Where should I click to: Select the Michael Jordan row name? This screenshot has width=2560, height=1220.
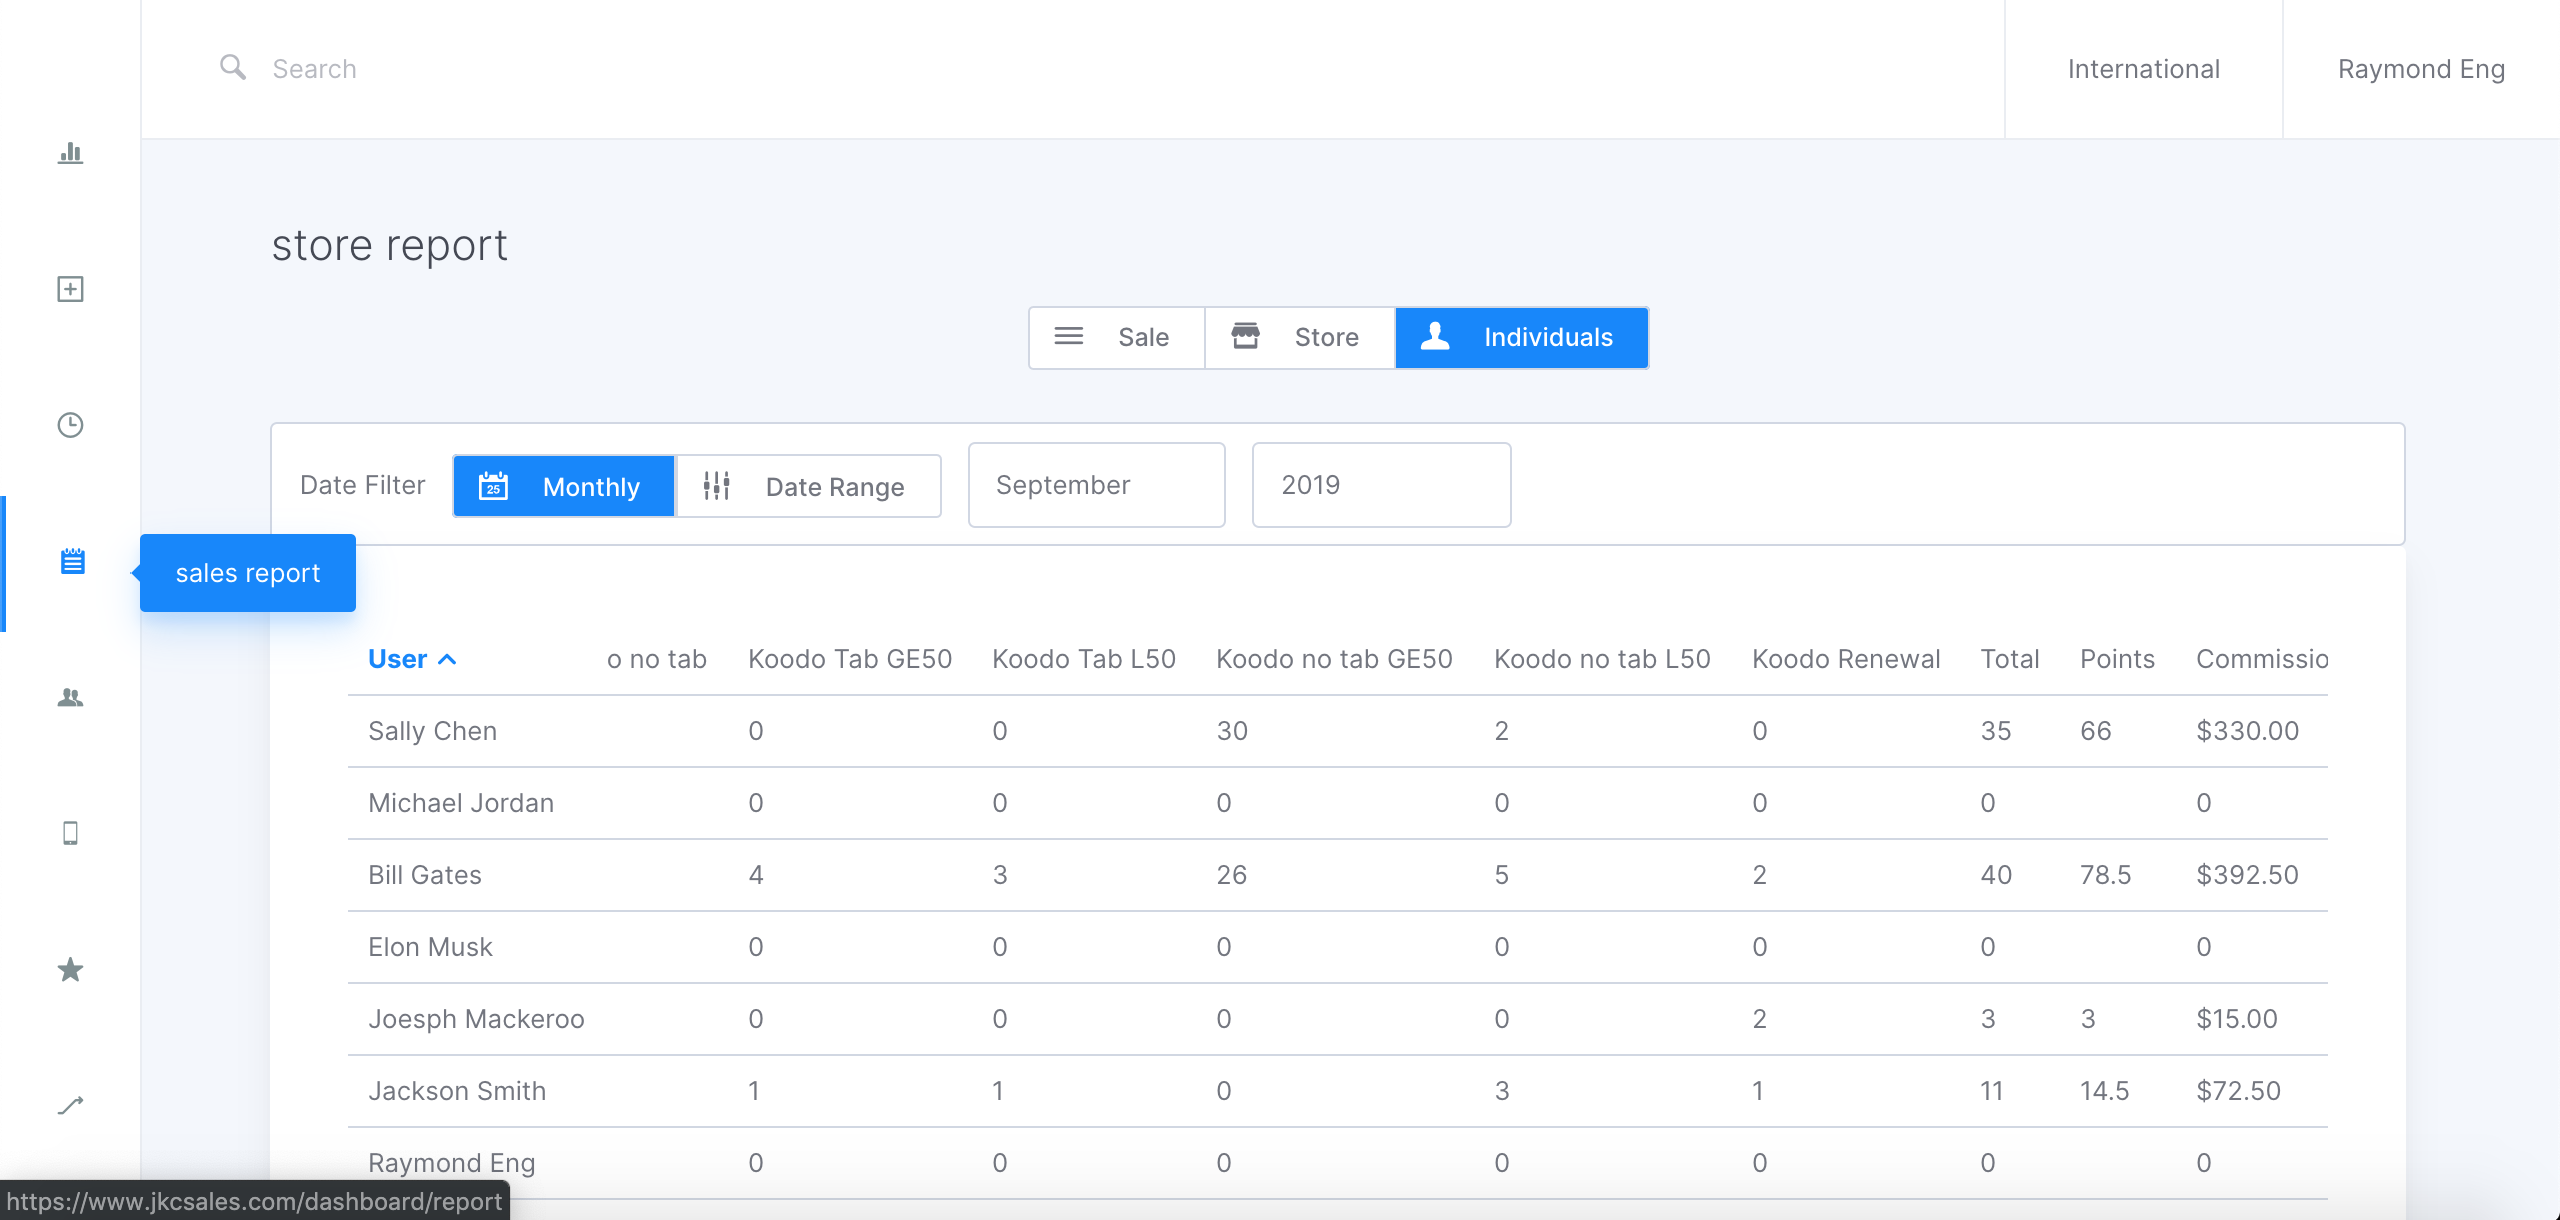[x=461, y=803]
